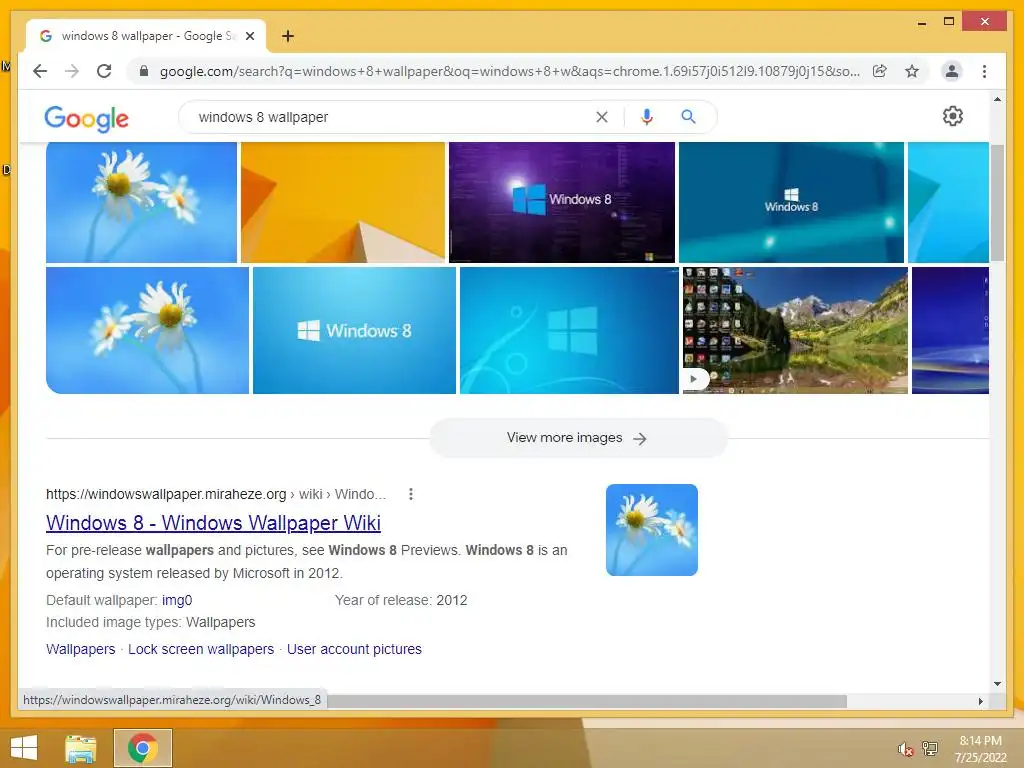The width and height of the screenshot is (1024, 768).
Task: Open Google quick settings gear
Action: point(953,116)
